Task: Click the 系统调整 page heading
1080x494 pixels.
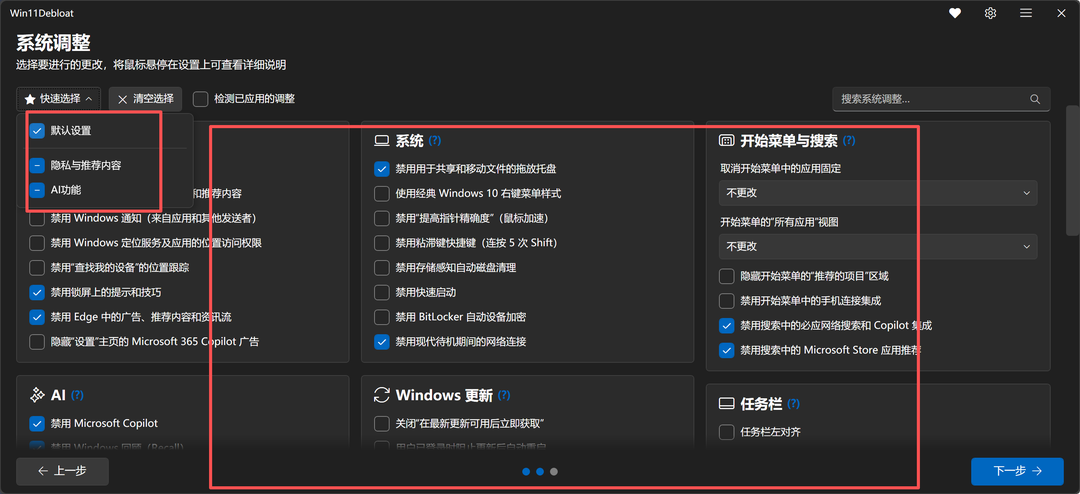Action: 53,43
